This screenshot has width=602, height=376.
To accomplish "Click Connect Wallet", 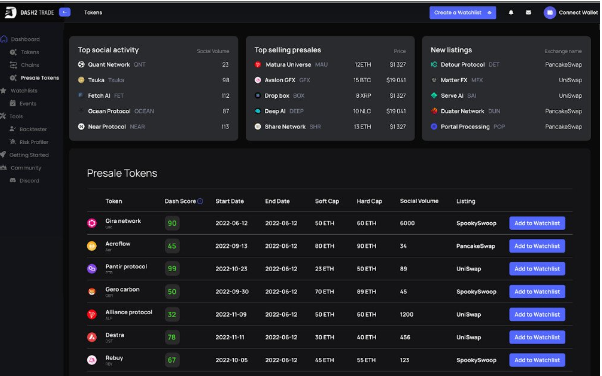I will tap(578, 12).
